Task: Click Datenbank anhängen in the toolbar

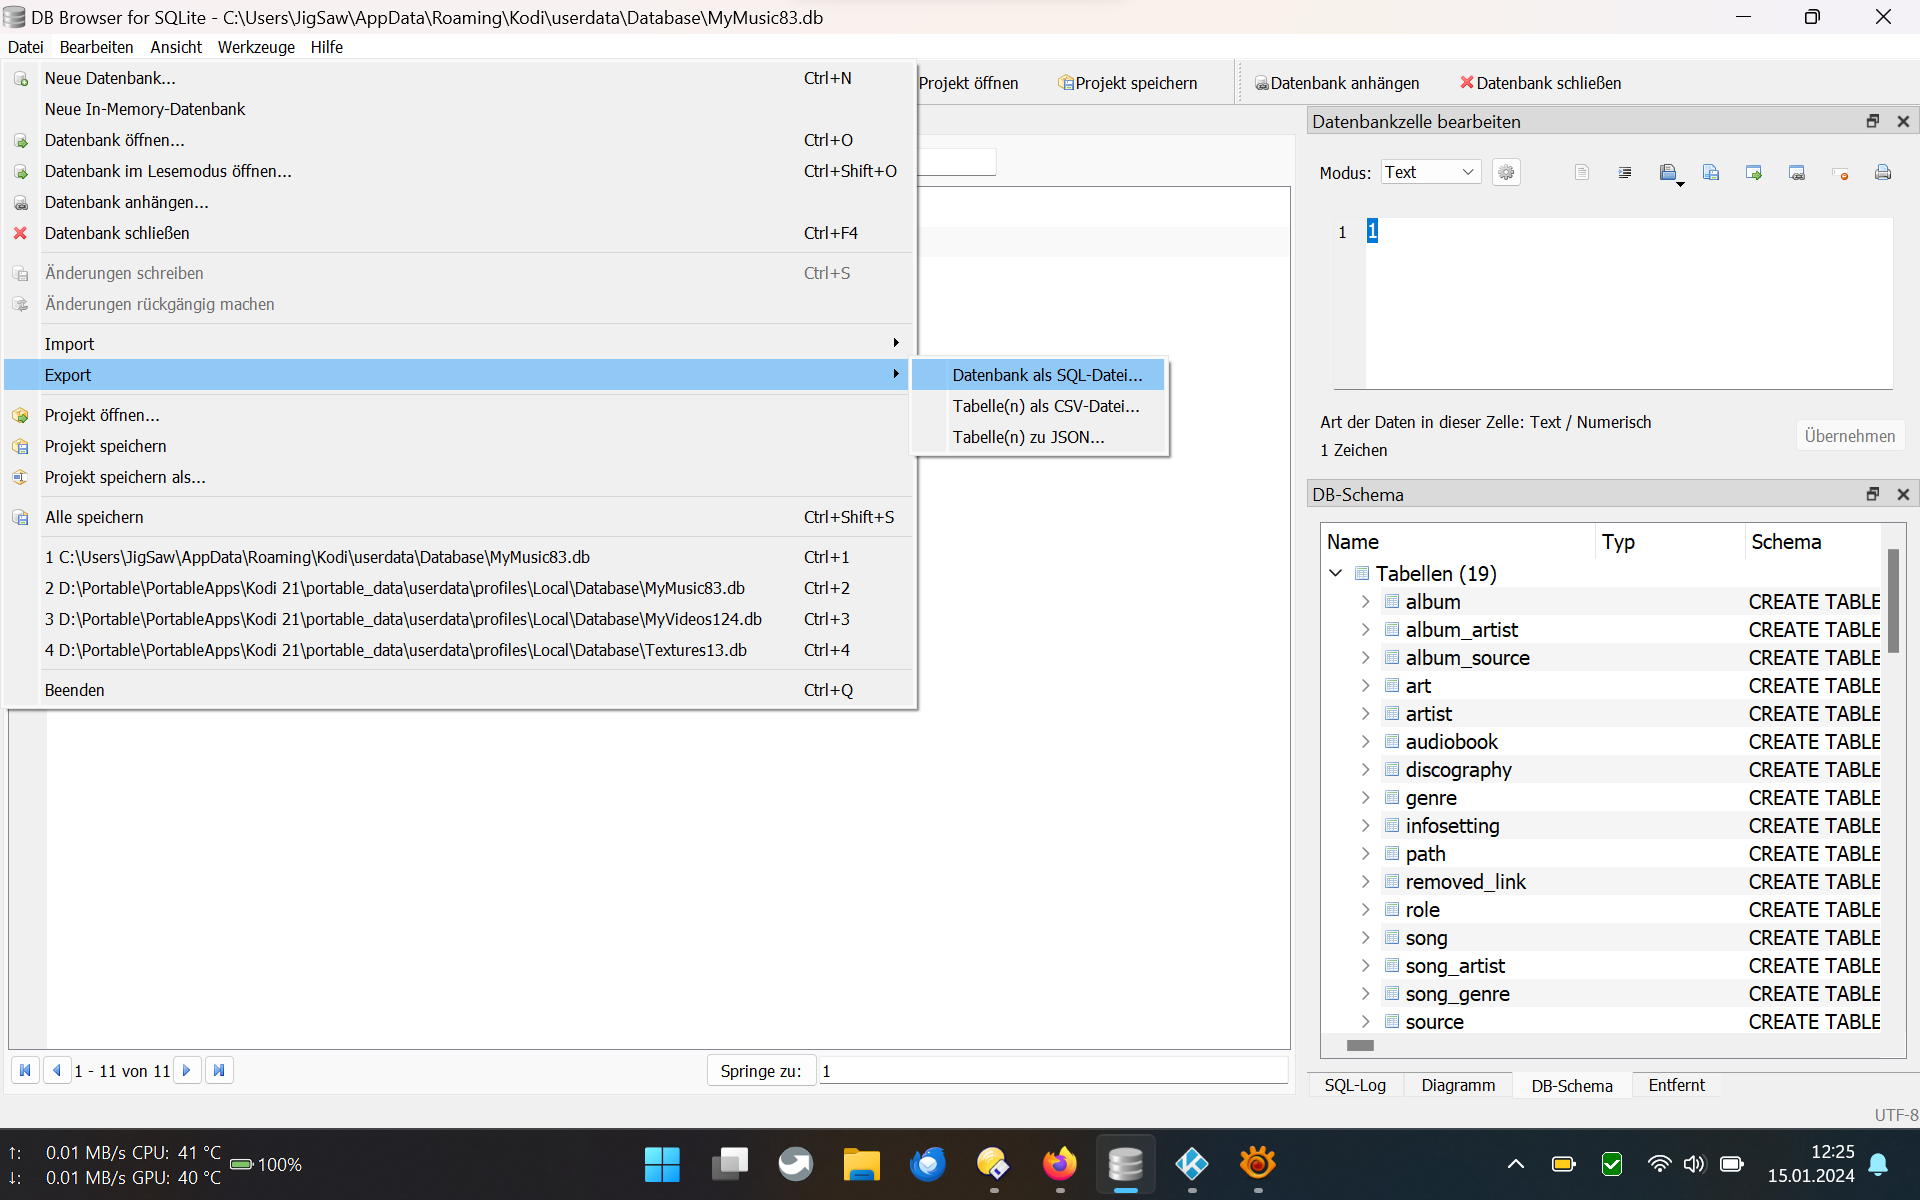Action: point(1336,83)
